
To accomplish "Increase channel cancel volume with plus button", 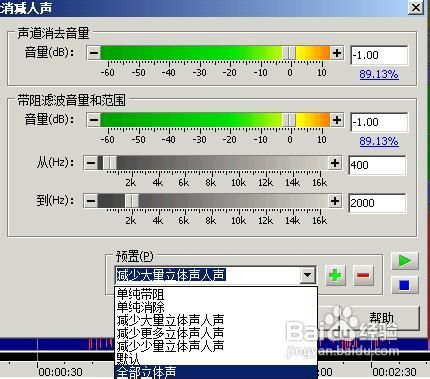I will pos(337,53).
